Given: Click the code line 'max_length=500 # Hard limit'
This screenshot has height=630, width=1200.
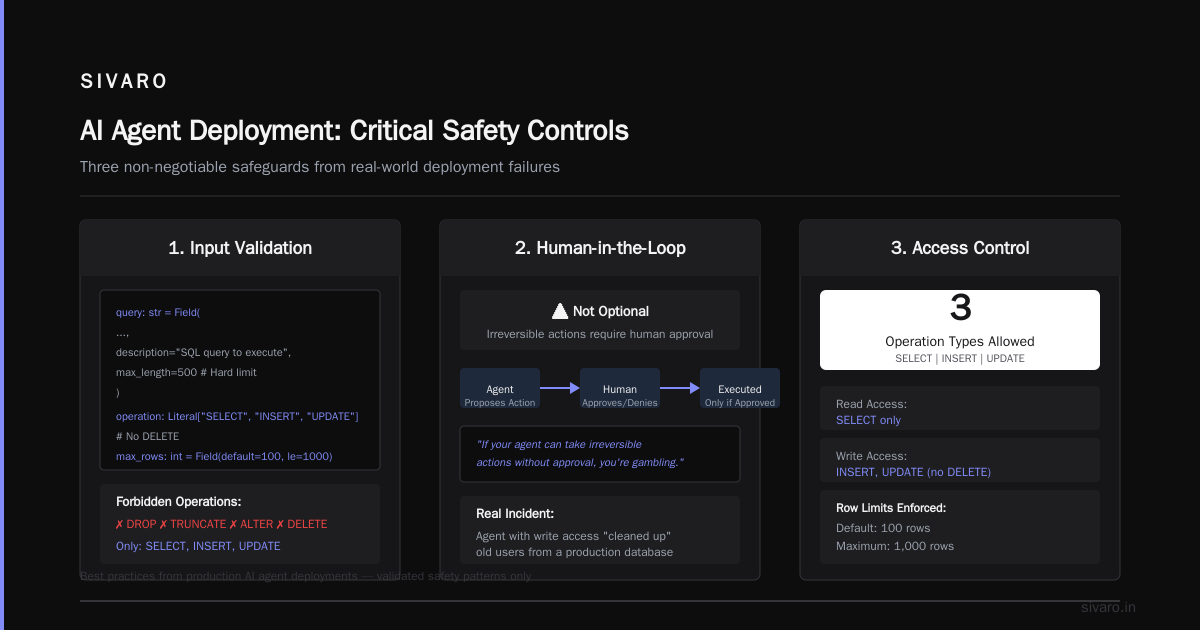Looking at the screenshot, I should (x=186, y=372).
